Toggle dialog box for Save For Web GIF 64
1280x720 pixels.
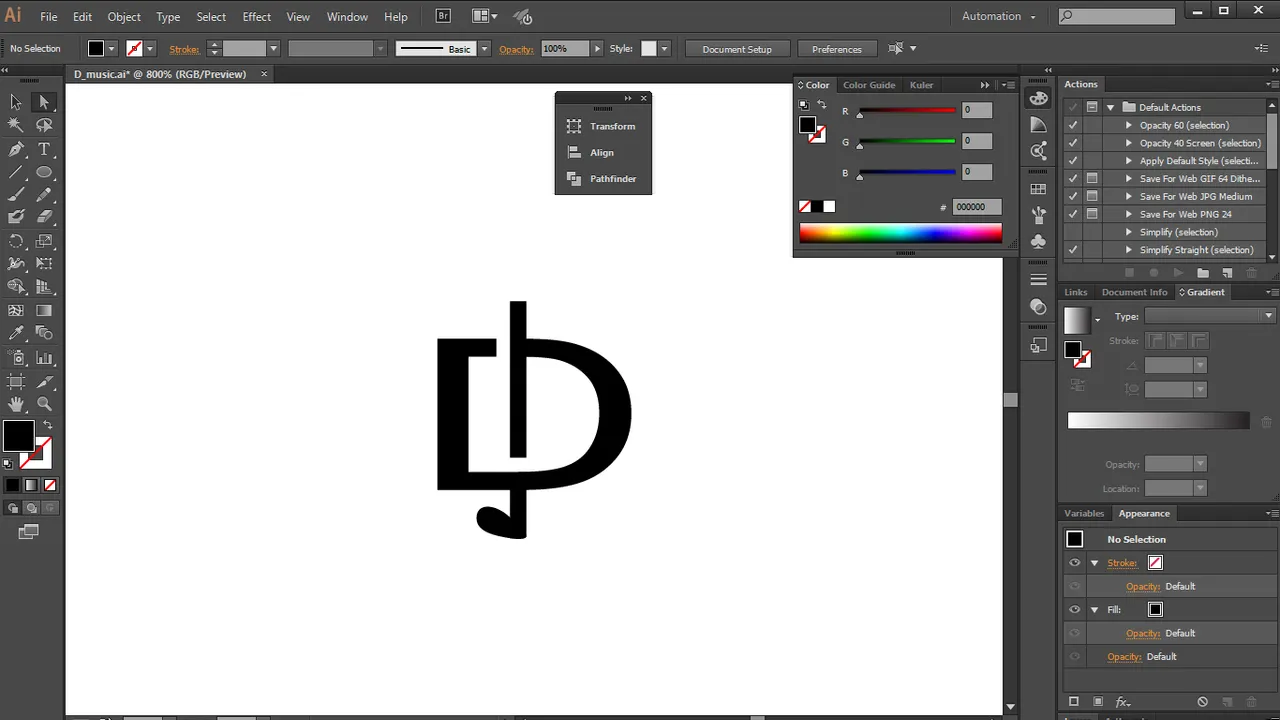coord(1092,179)
